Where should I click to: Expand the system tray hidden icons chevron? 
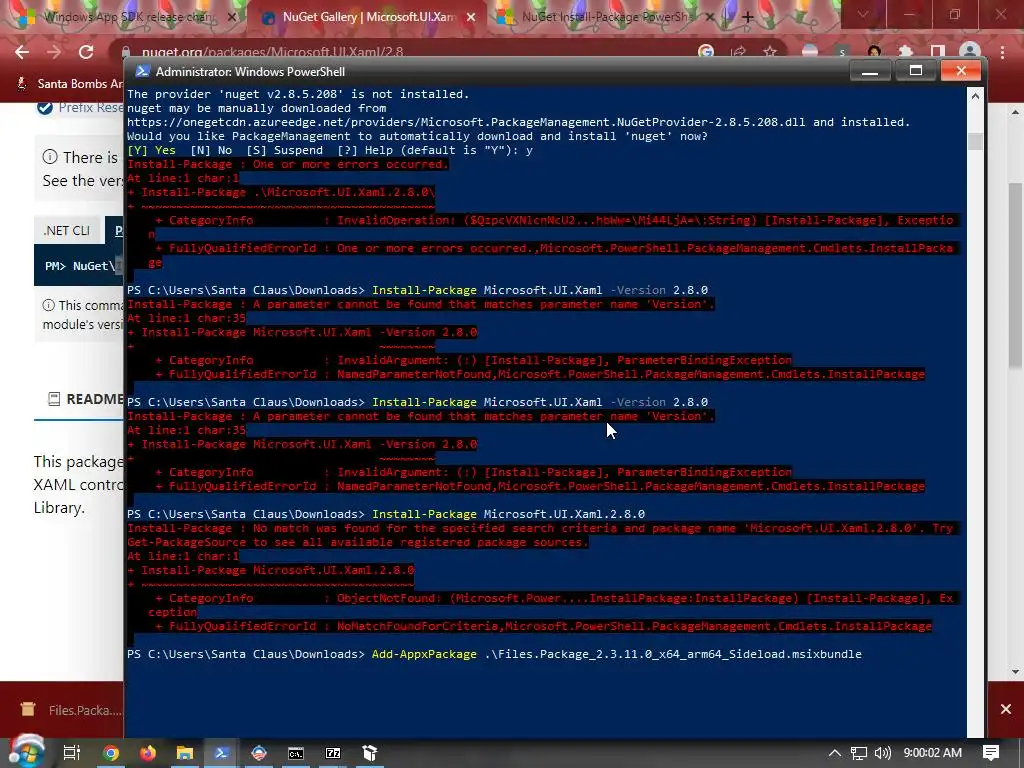pos(835,753)
